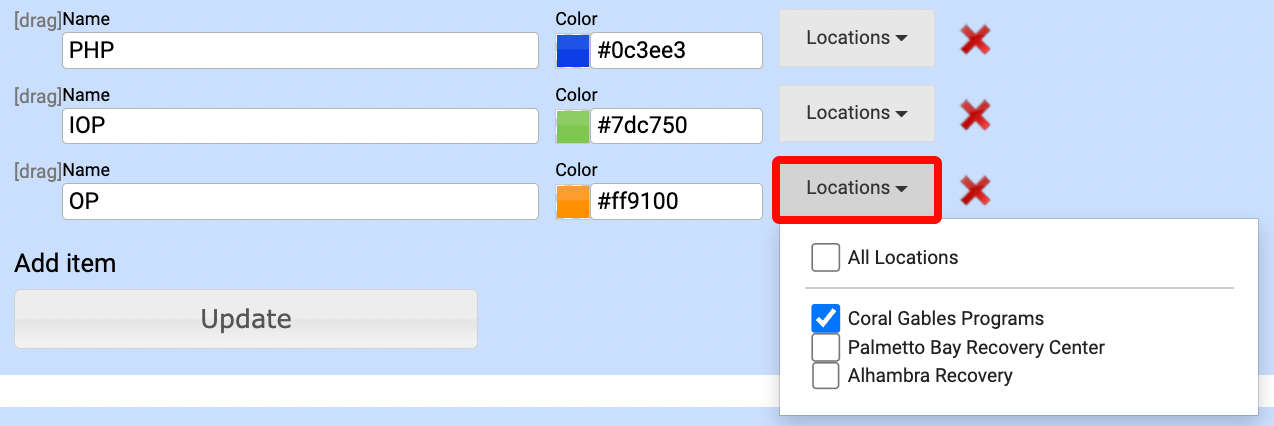Uncheck Coral Gables Programs
The width and height of the screenshot is (1274, 426).
pyautogui.click(x=826, y=318)
